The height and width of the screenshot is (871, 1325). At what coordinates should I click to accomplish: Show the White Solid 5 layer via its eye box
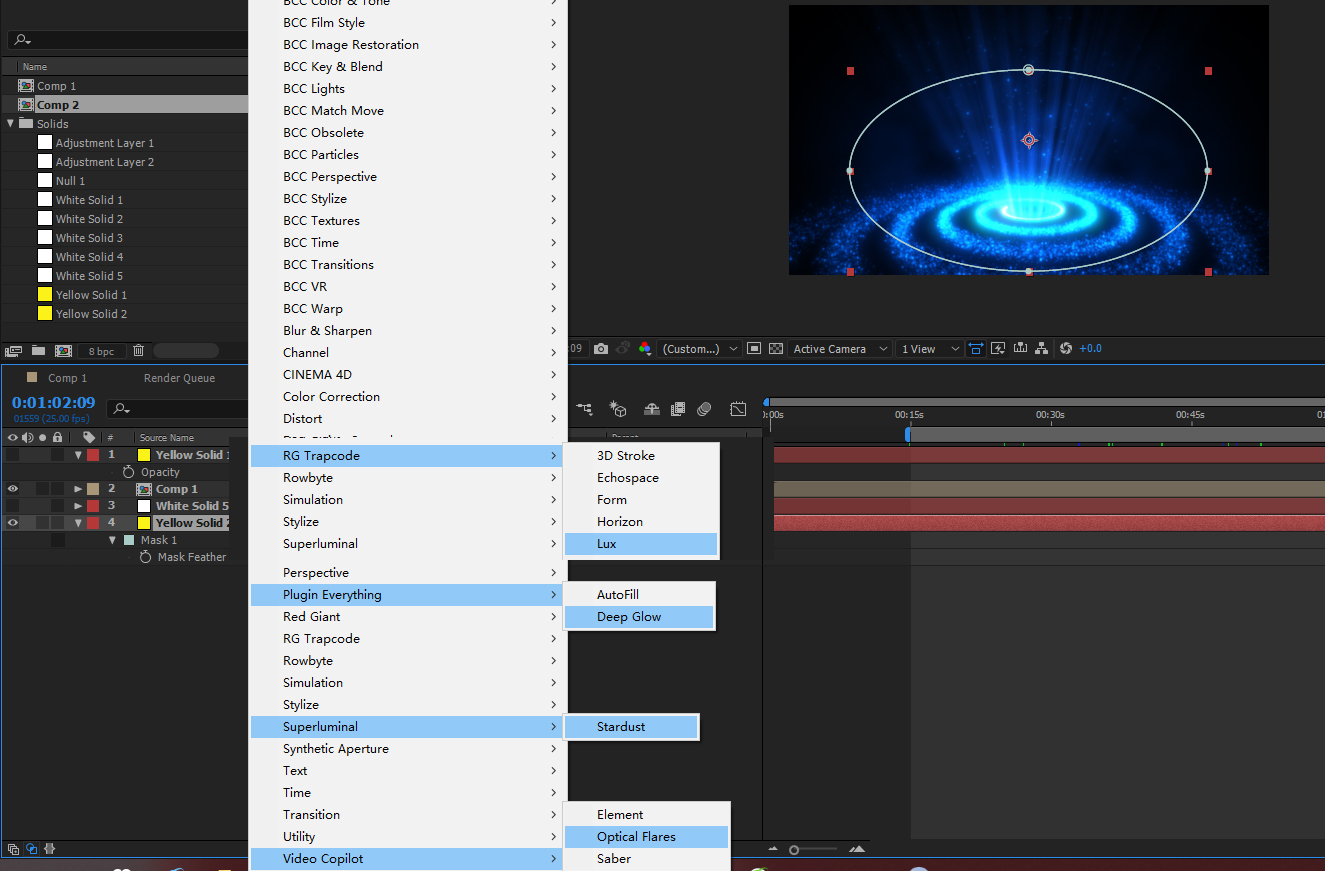pos(13,506)
